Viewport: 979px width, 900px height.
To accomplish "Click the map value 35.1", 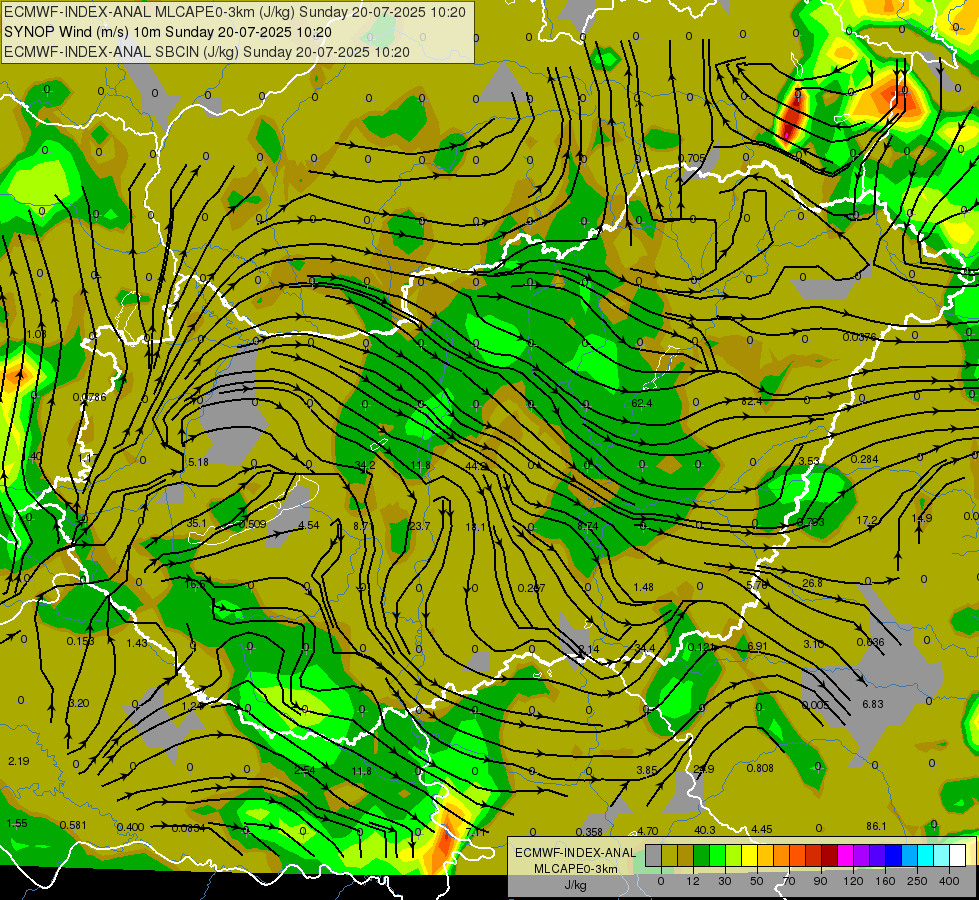I will point(197,523).
